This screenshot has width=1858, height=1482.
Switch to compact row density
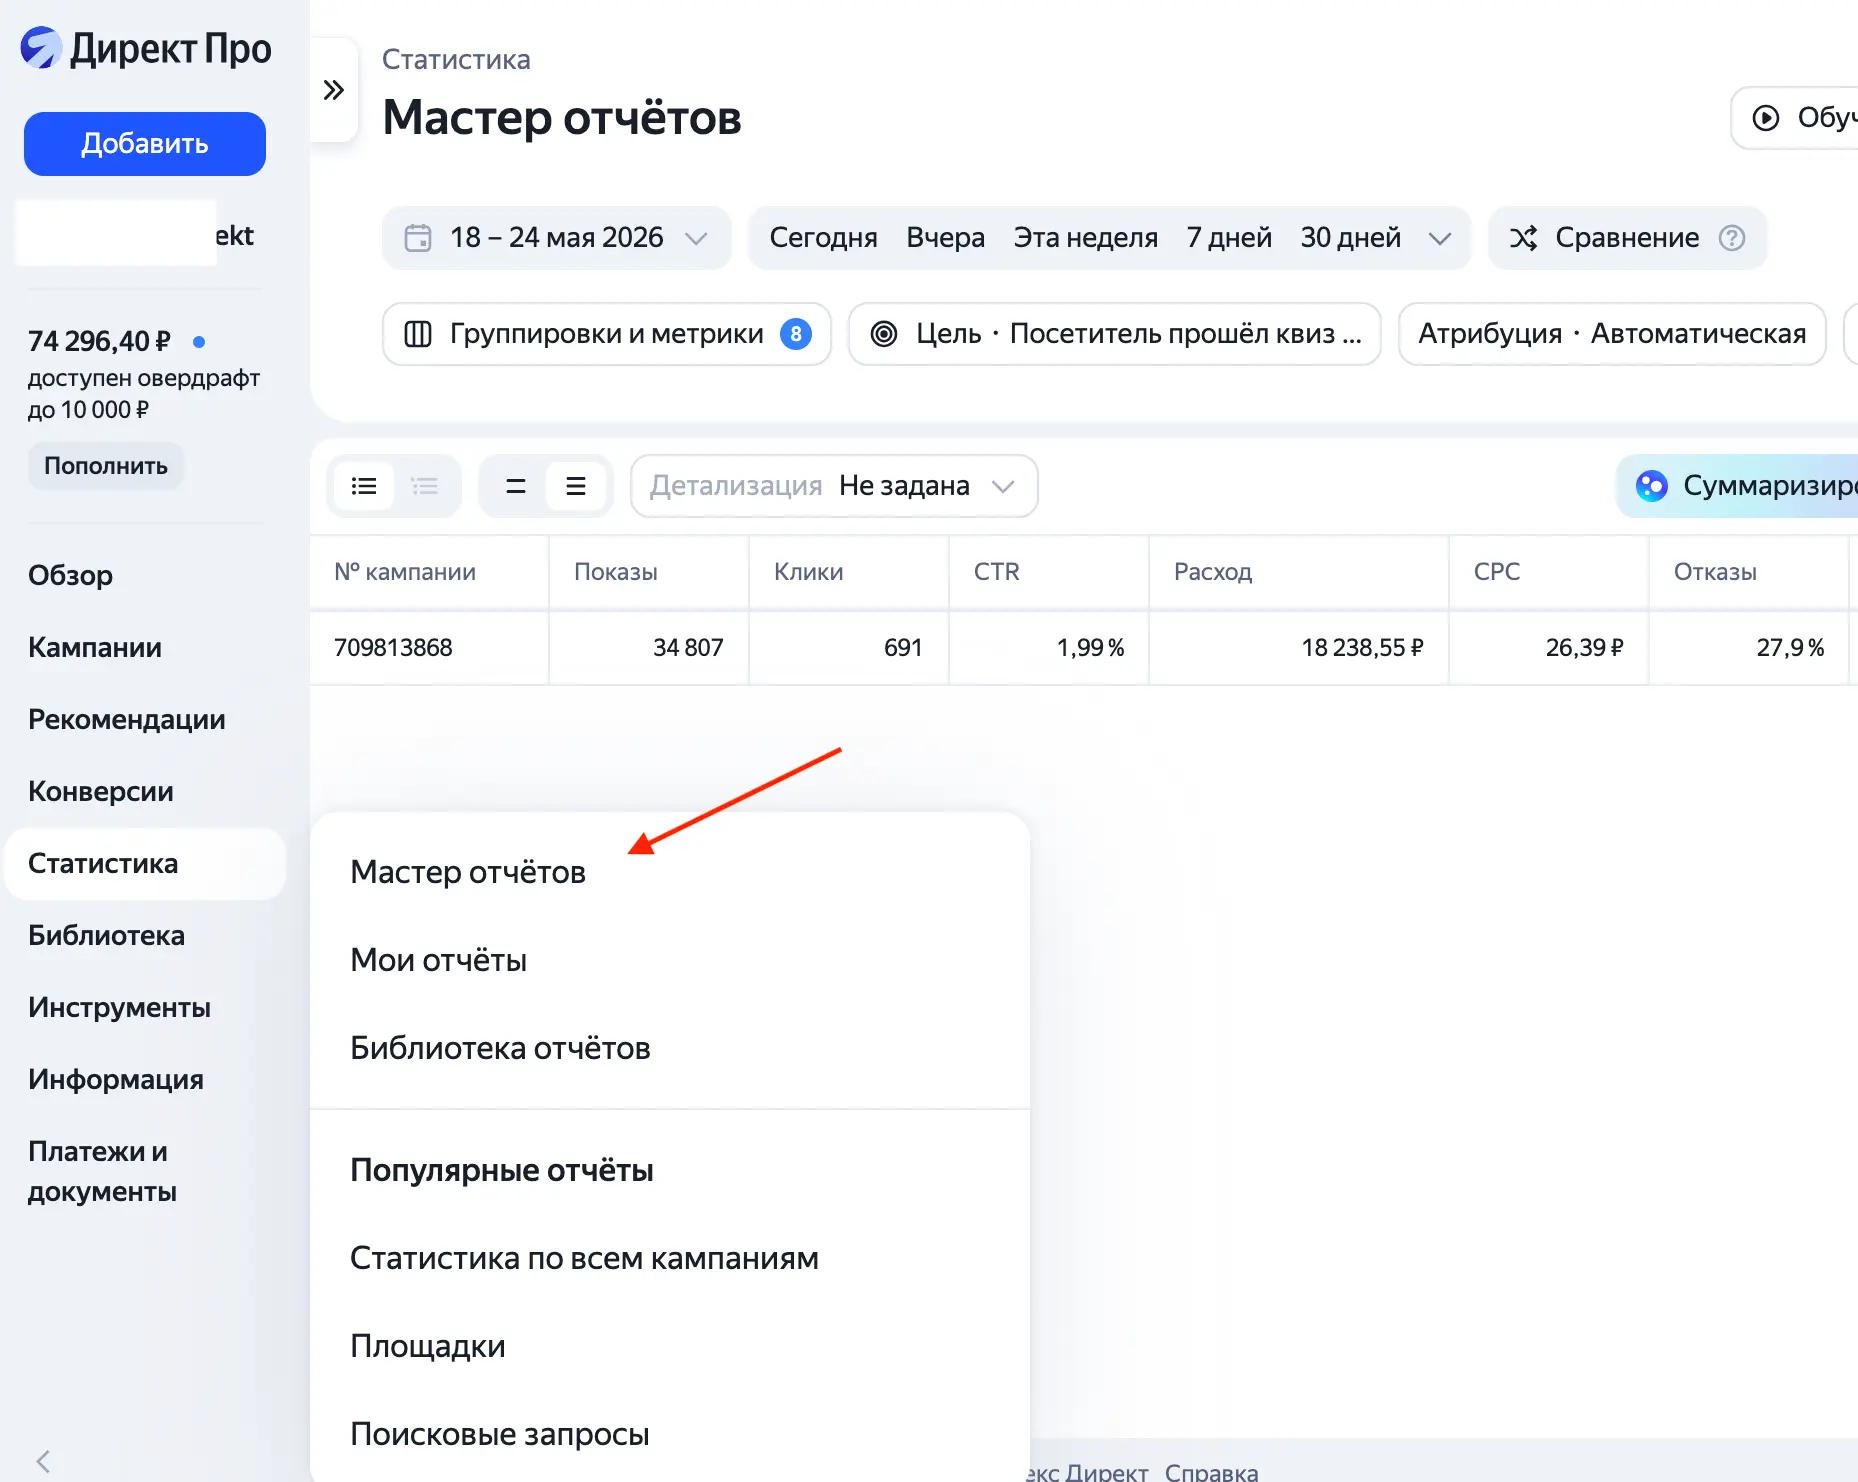pos(516,486)
